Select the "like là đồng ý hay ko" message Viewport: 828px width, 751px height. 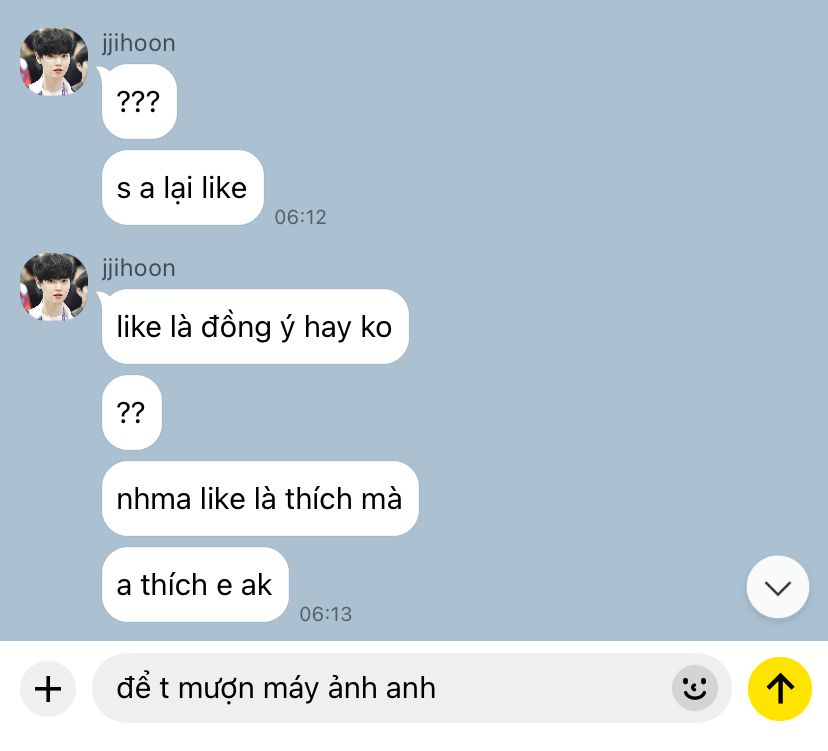[x=255, y=326]
